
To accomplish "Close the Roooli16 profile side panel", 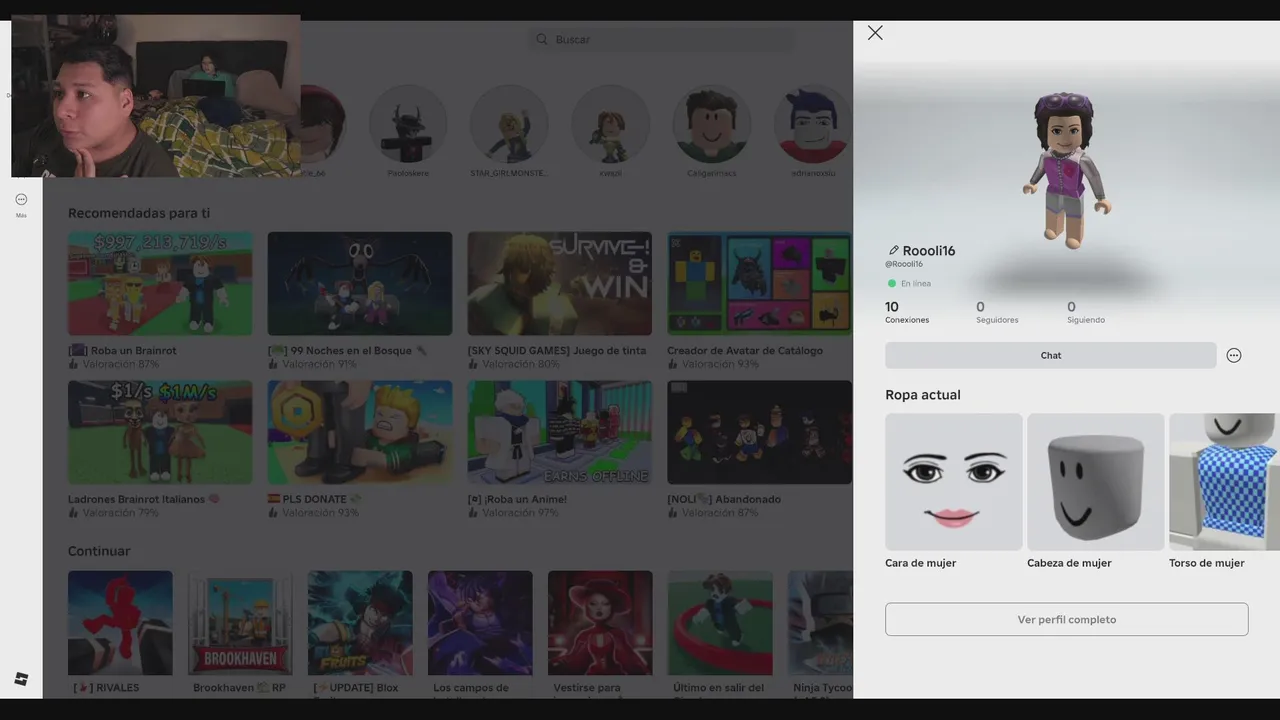I will (x=875, y=33).
